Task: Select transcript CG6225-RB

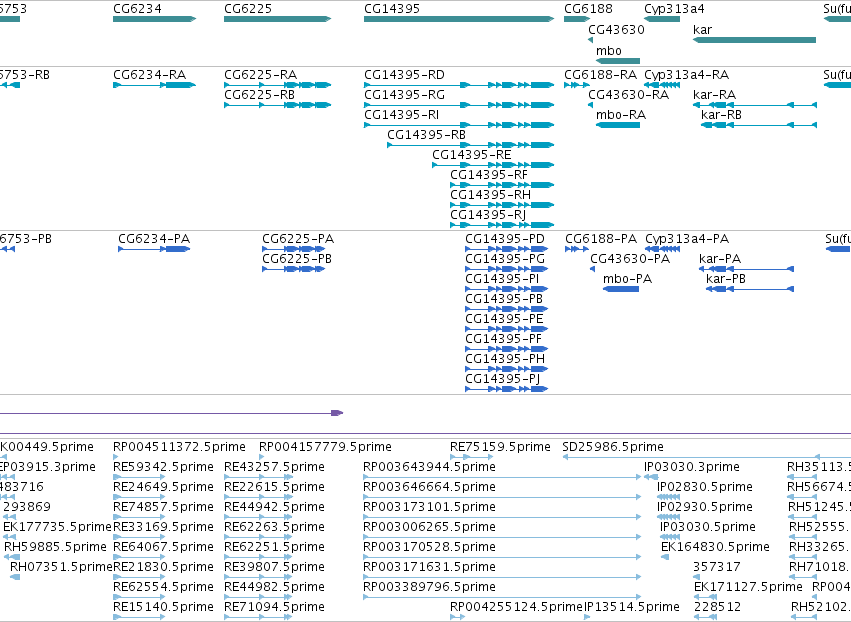Action: tap(259, 95)
